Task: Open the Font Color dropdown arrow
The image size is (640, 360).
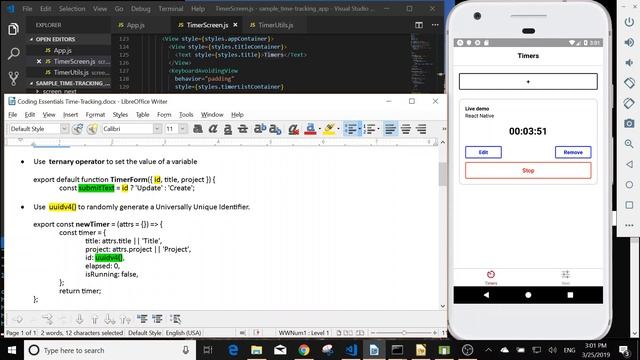Action: 319,129
